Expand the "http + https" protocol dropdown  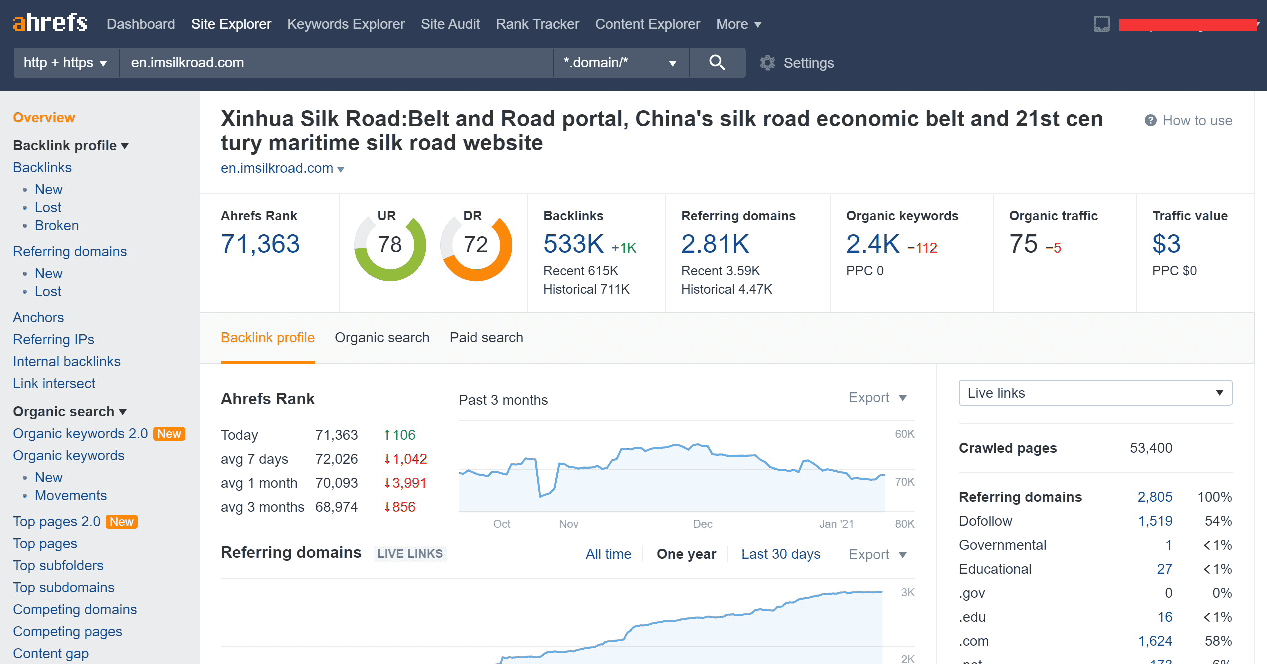pos(64,62)
